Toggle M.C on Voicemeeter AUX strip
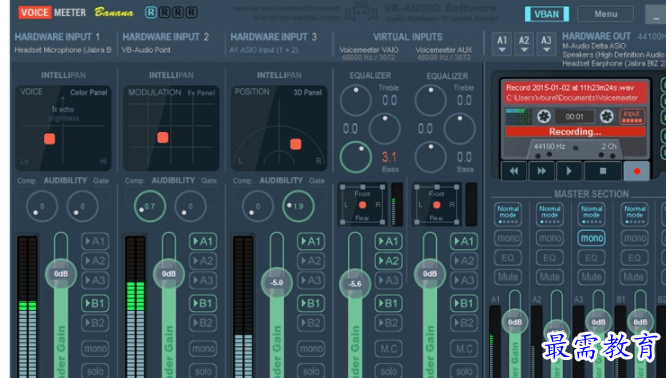The height and width of the screenshot is (378, 666). [464, 349]
